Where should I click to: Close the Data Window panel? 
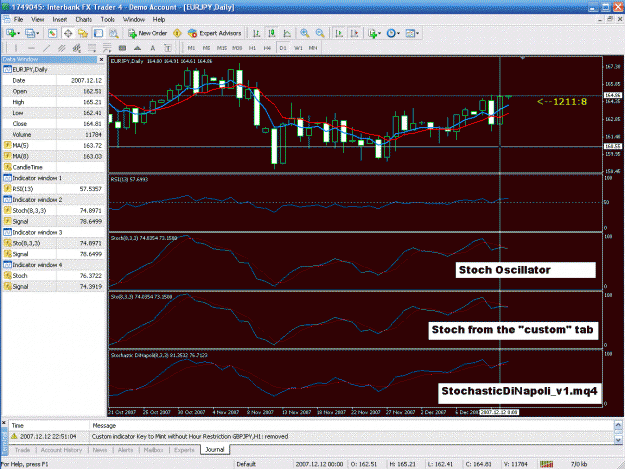tap(102, 59)
